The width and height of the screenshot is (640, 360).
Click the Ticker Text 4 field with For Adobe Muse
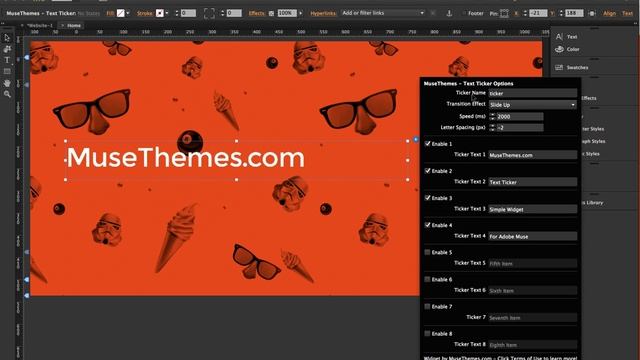[533, 236]
